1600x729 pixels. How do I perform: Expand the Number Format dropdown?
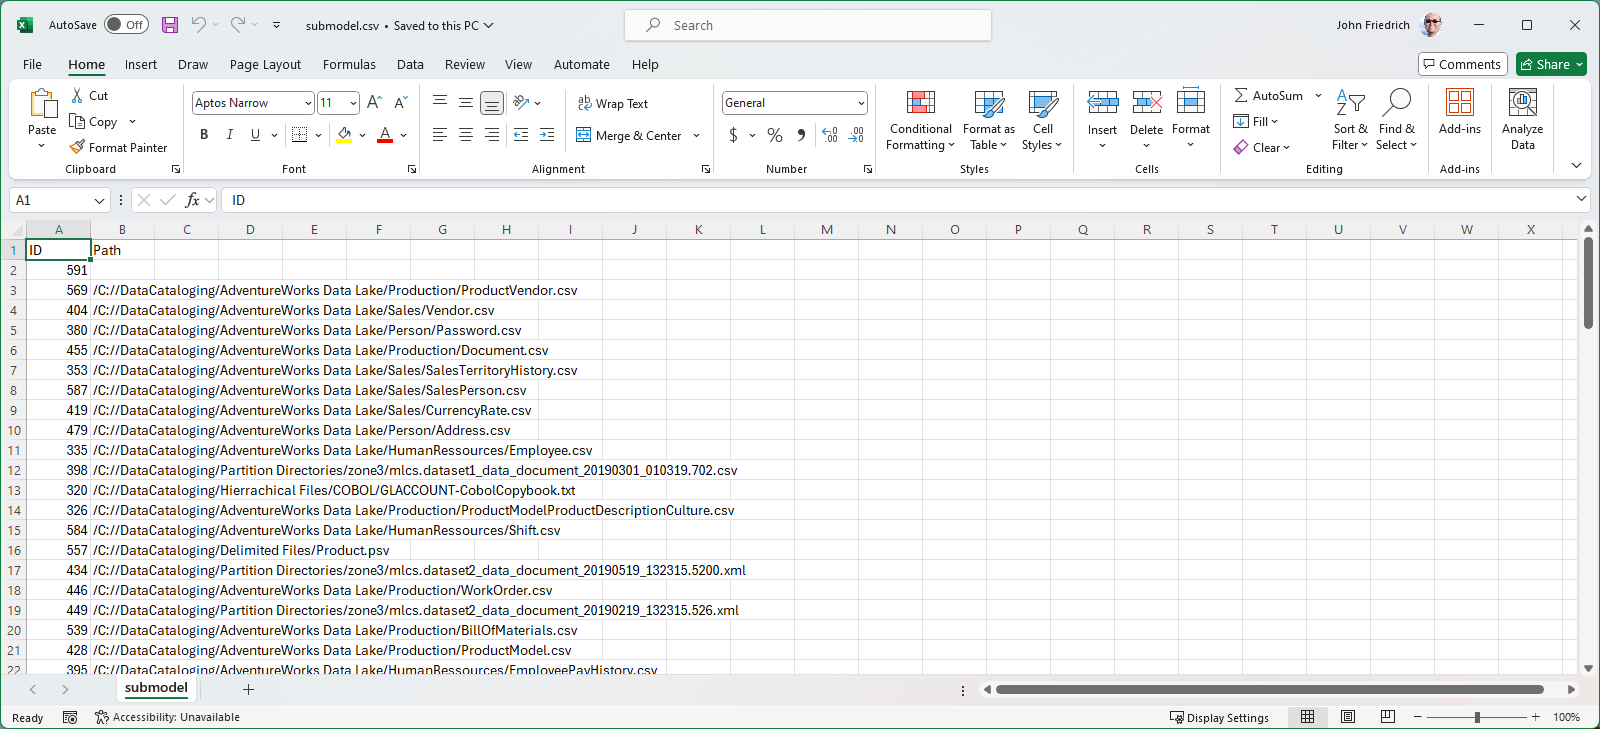coord(860,103)
